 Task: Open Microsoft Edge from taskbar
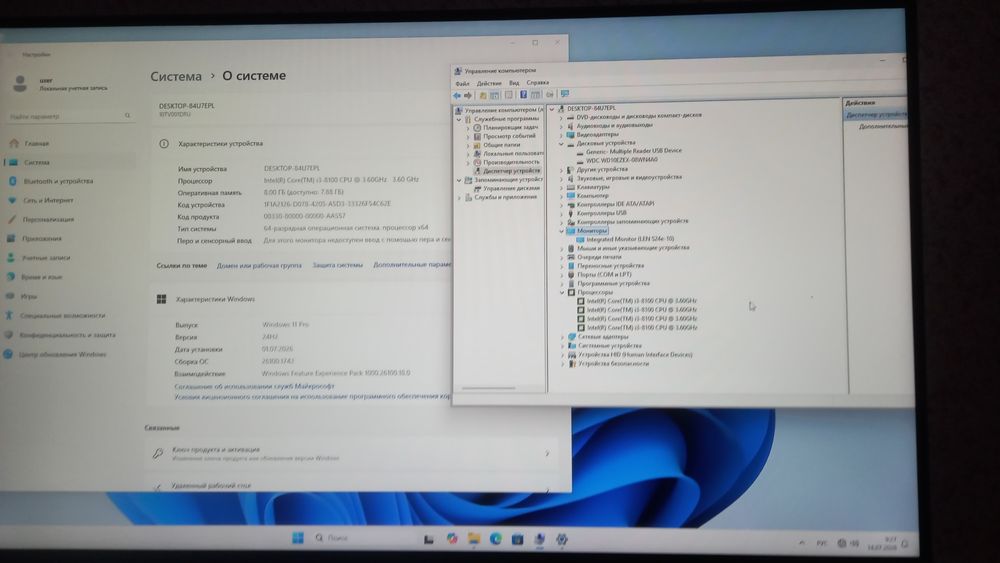tap(496, 539)
